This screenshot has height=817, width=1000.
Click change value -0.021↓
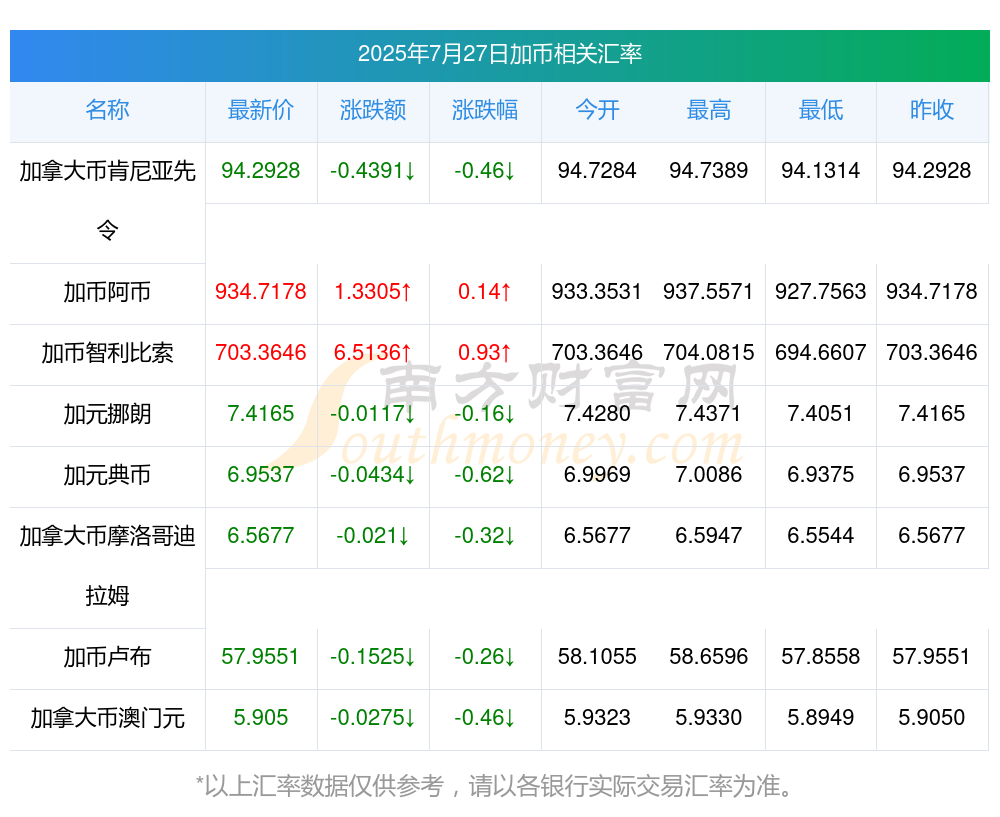(x=373, y=536)
